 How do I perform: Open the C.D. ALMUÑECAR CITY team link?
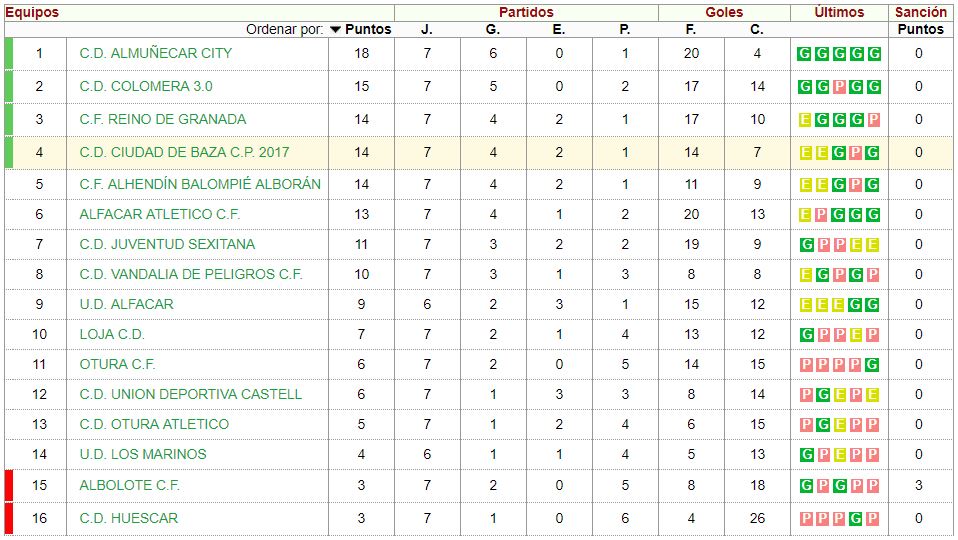[156, 53]
